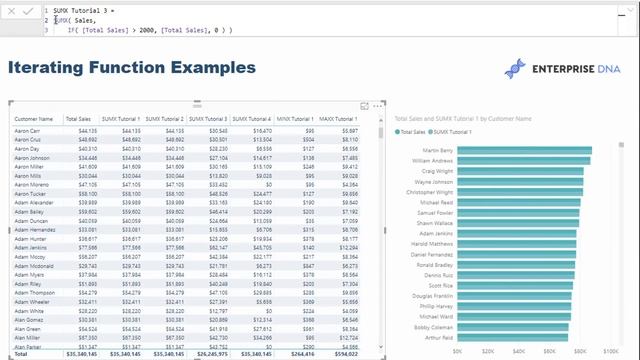Click SUMX Tutorial 1 legend marker in chart

[430, 132]
